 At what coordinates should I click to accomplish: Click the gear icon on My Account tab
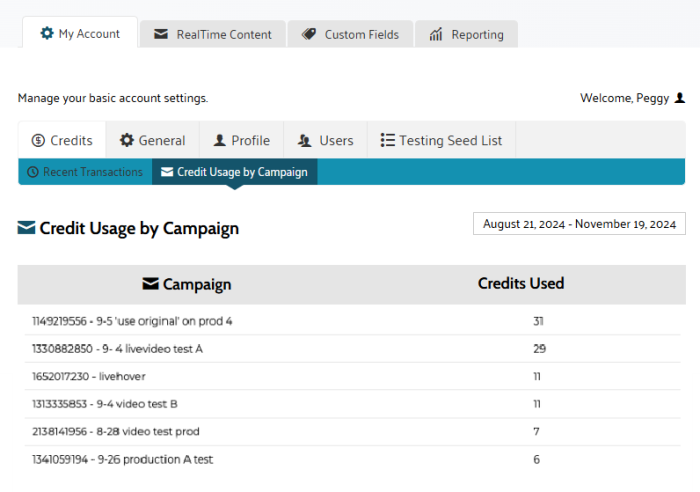tap(47, 34)
